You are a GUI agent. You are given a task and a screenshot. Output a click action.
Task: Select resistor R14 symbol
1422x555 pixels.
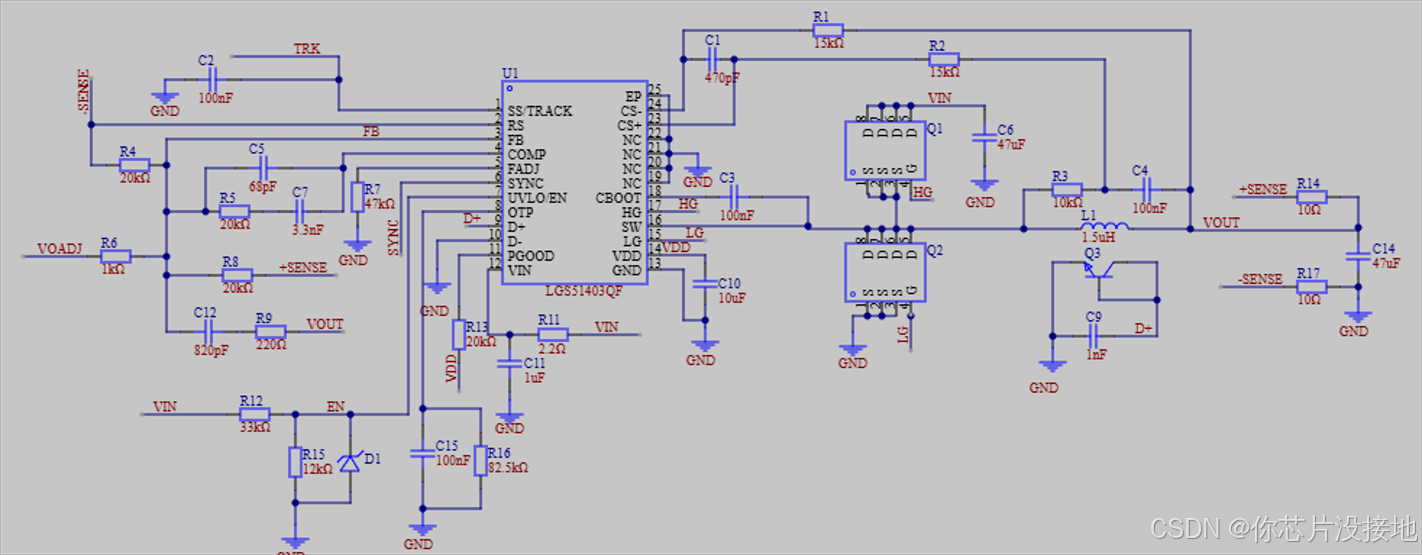click(1311, 196)
